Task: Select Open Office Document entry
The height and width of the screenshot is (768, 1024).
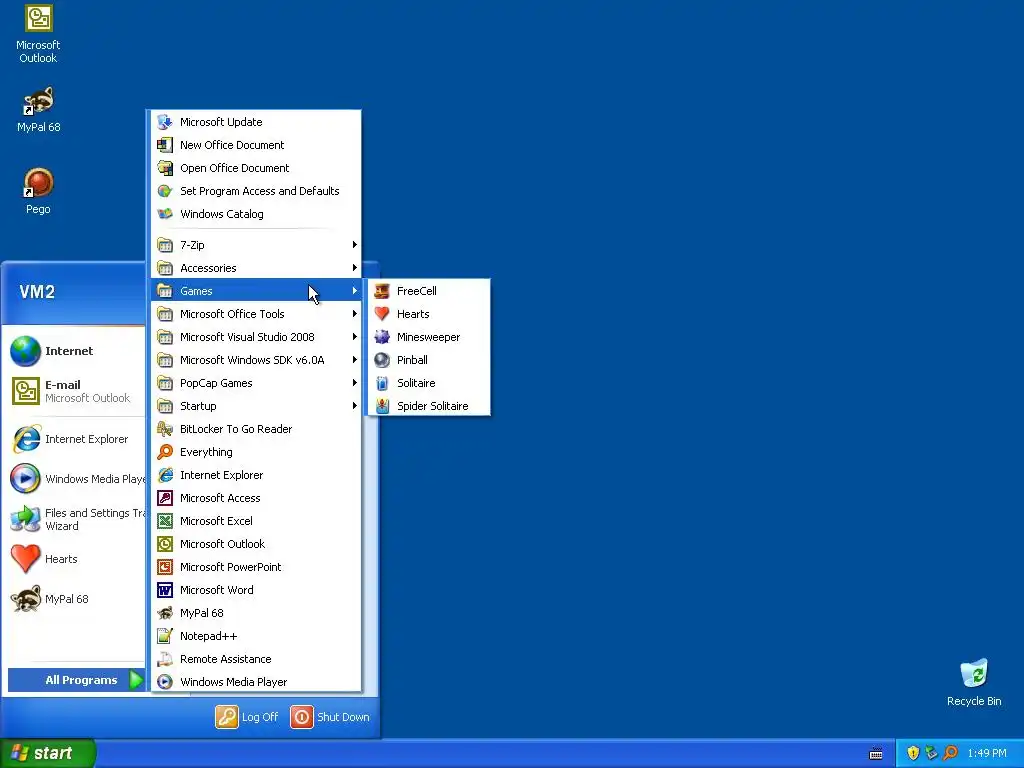Action: click(x=256, y=168)
